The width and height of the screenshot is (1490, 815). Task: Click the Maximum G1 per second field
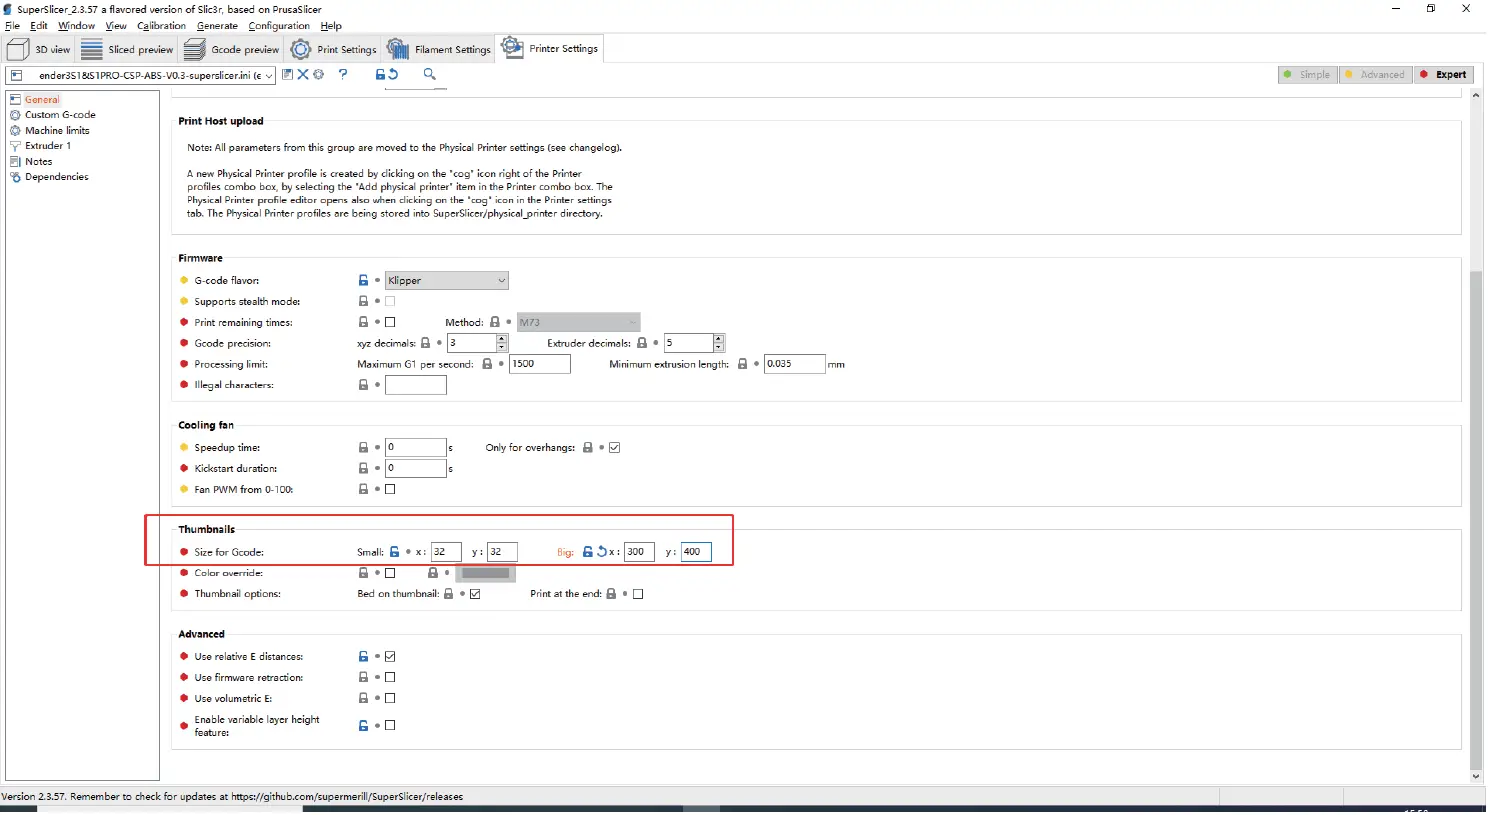(540, 364)
